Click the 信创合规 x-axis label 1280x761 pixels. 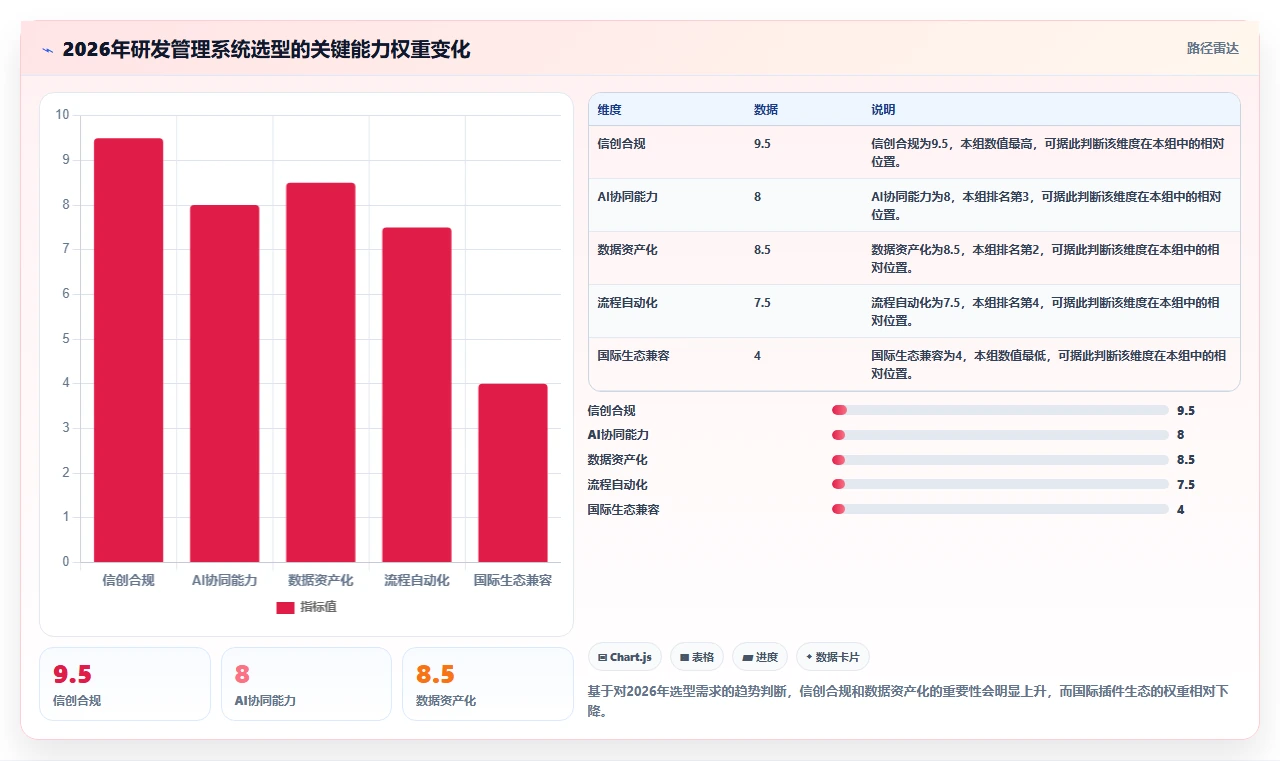128,580
